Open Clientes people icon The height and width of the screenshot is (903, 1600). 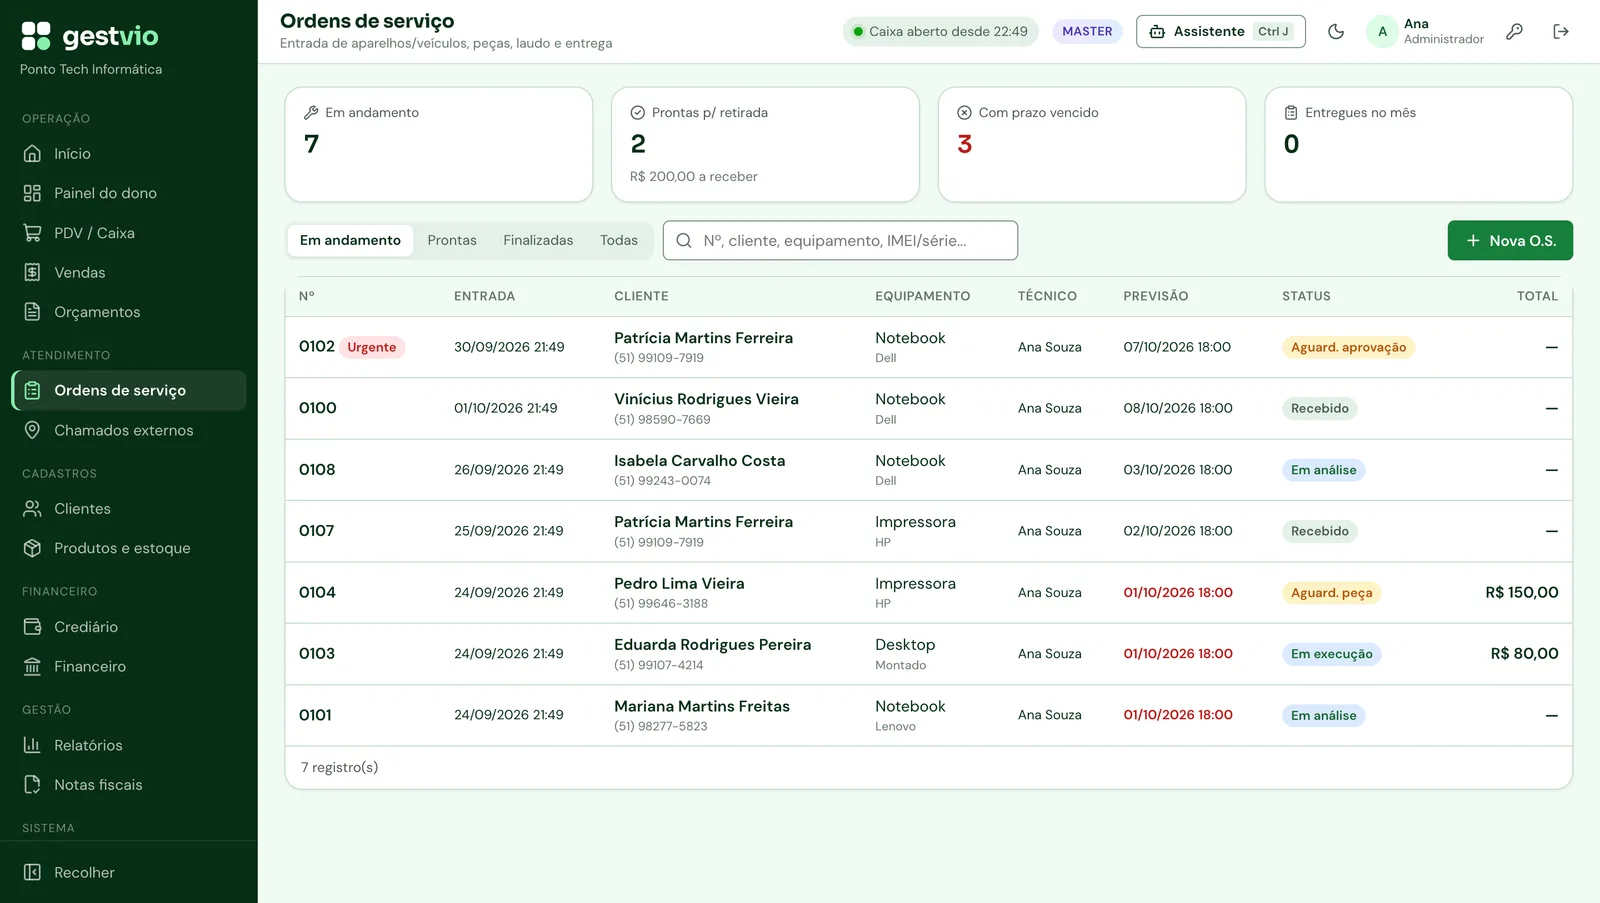32,509
